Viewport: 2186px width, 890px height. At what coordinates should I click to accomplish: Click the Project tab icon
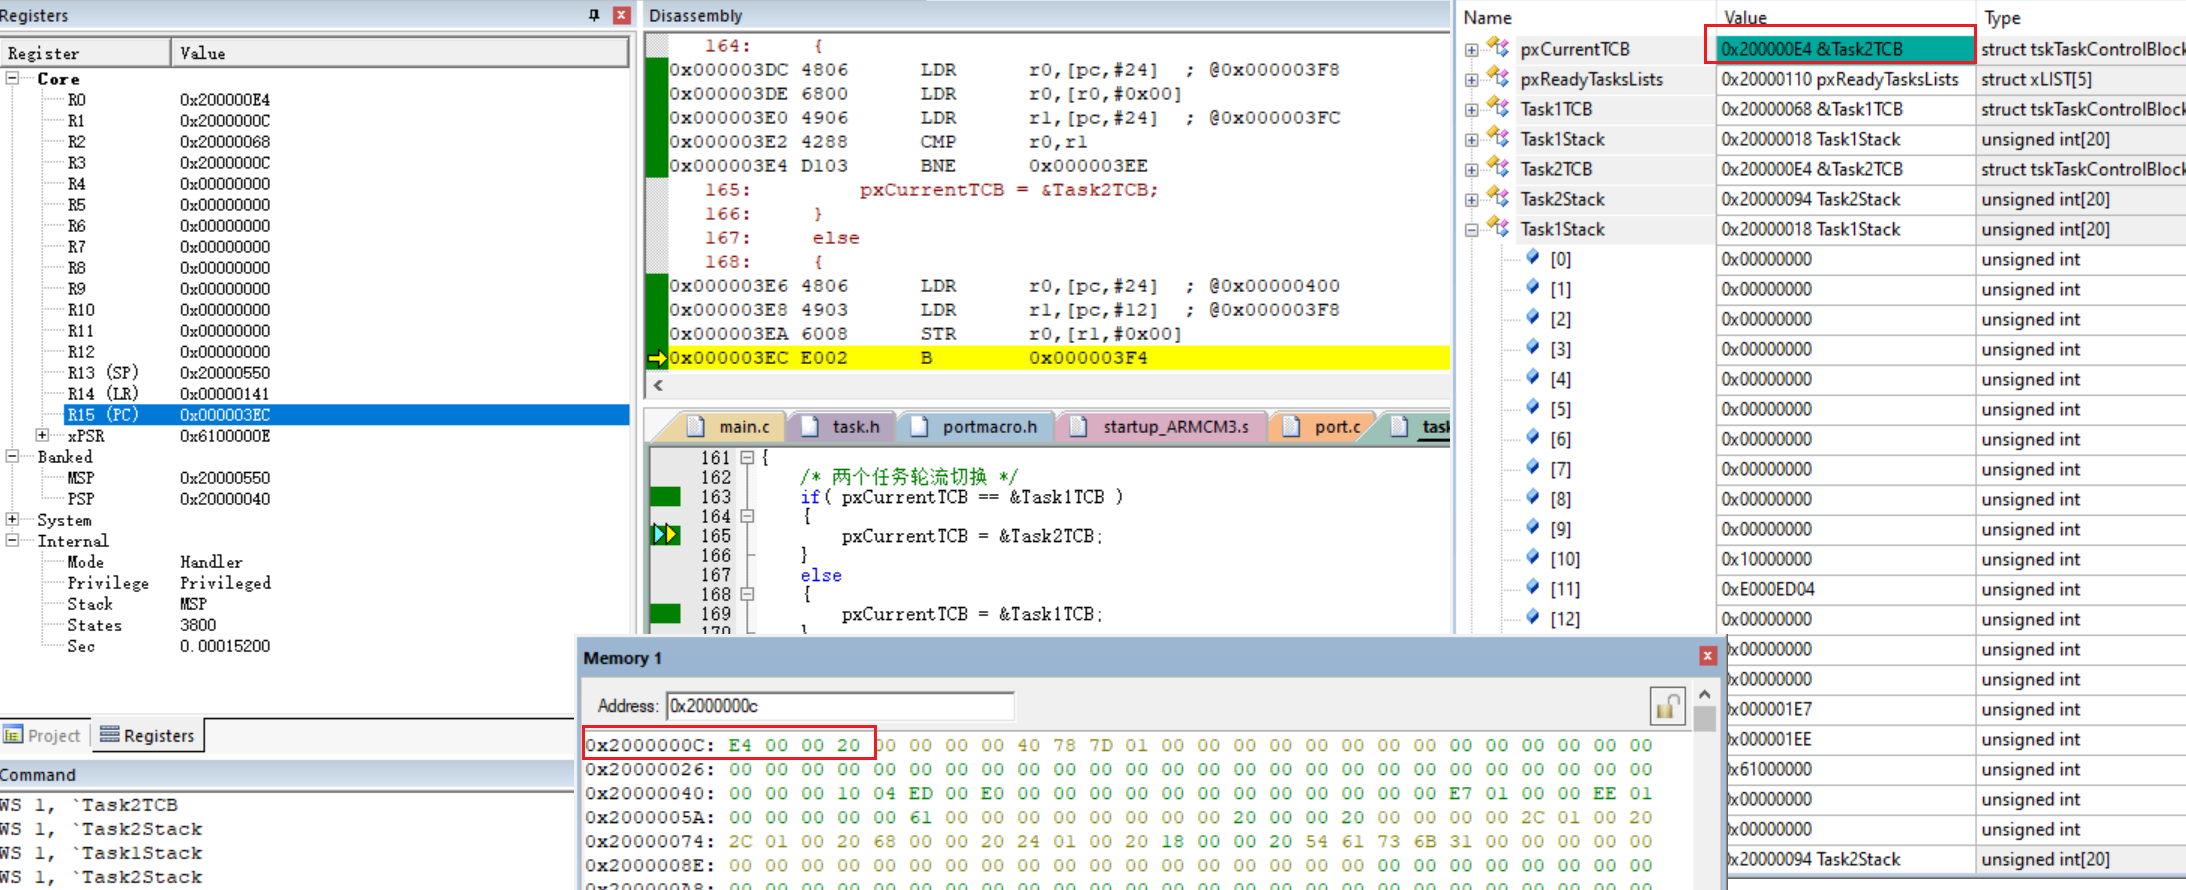point(13,735)
